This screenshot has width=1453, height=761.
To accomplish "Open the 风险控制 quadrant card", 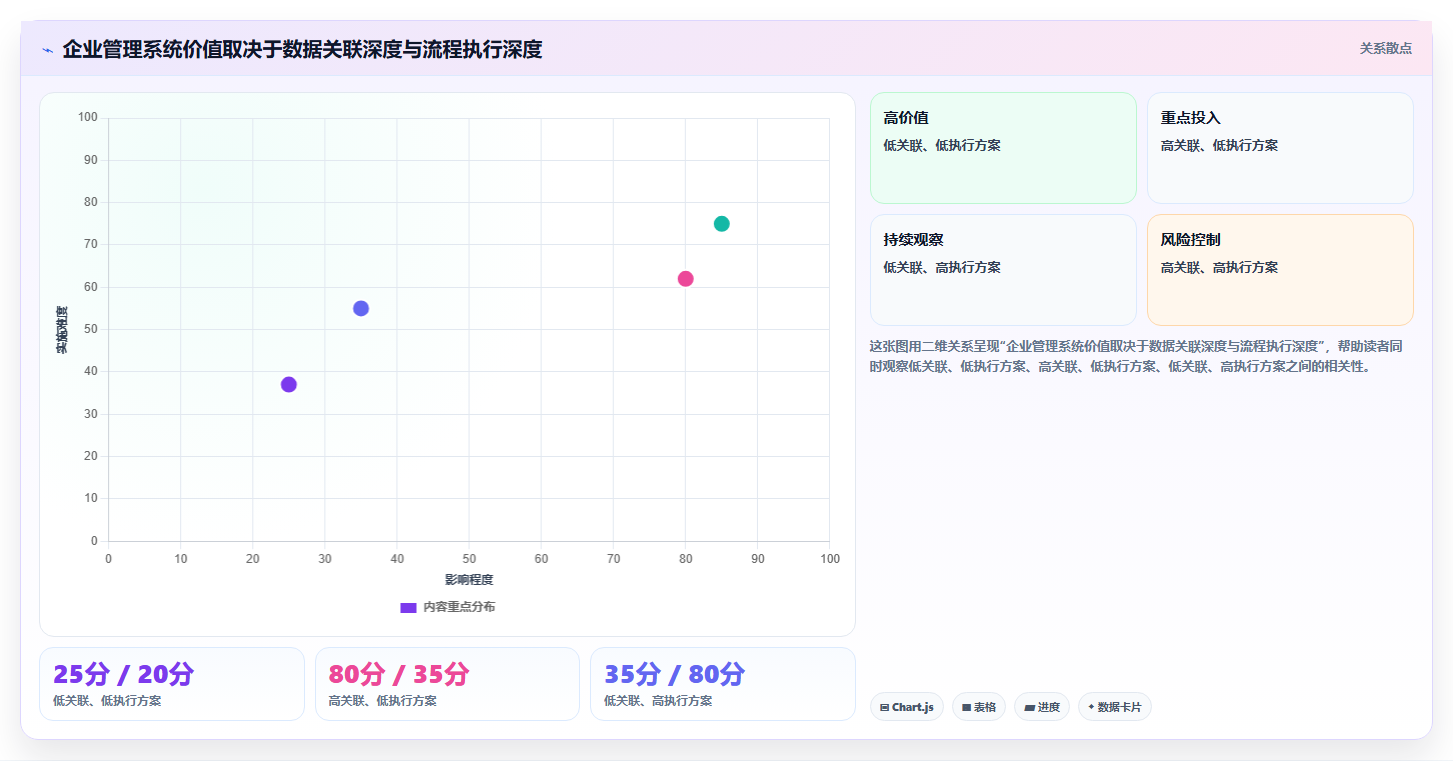I will coord(1280,270).
